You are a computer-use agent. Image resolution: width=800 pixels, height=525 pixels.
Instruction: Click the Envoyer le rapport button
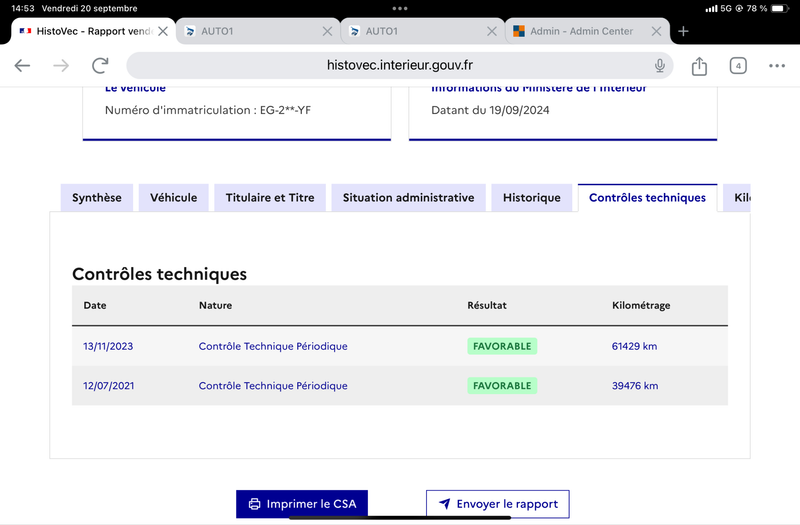coord(498,504)
